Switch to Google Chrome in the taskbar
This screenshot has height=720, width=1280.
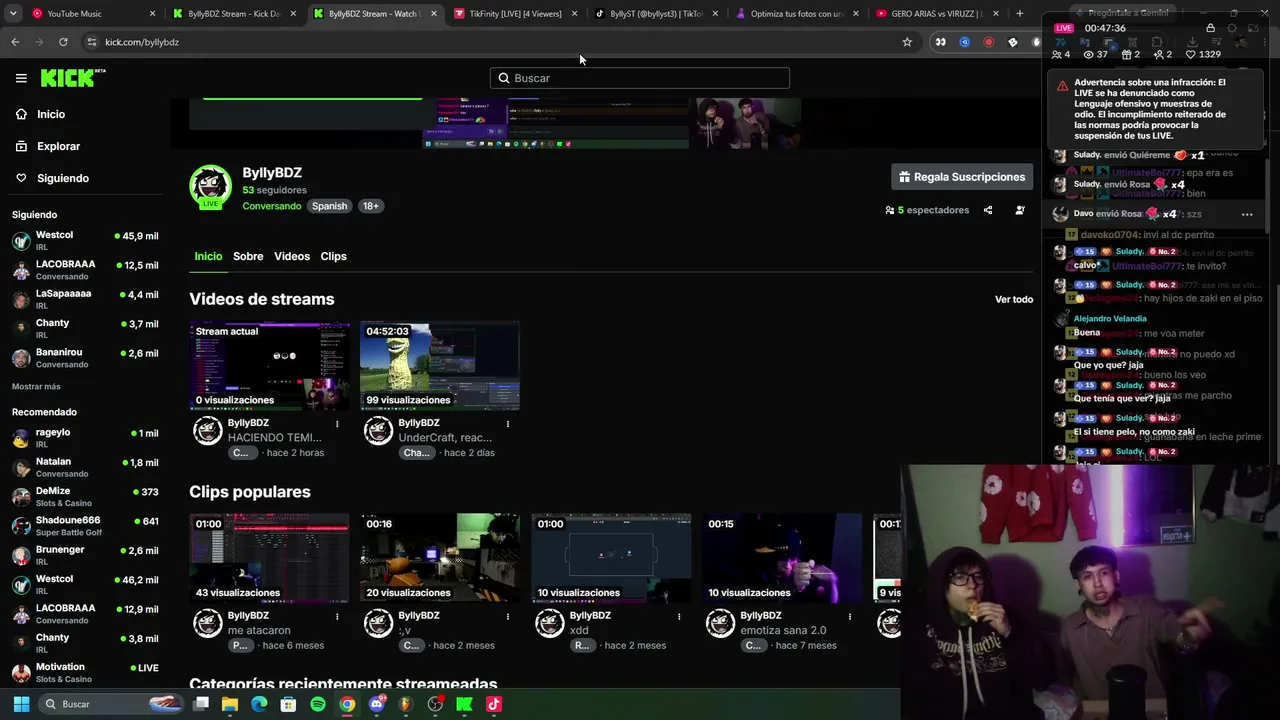point(347,704)
